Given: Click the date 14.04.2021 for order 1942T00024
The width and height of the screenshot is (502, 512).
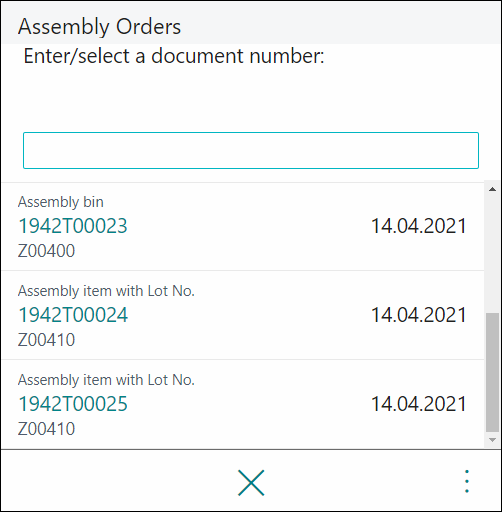Looking at the screenshot, I should [x=419, y=315].
